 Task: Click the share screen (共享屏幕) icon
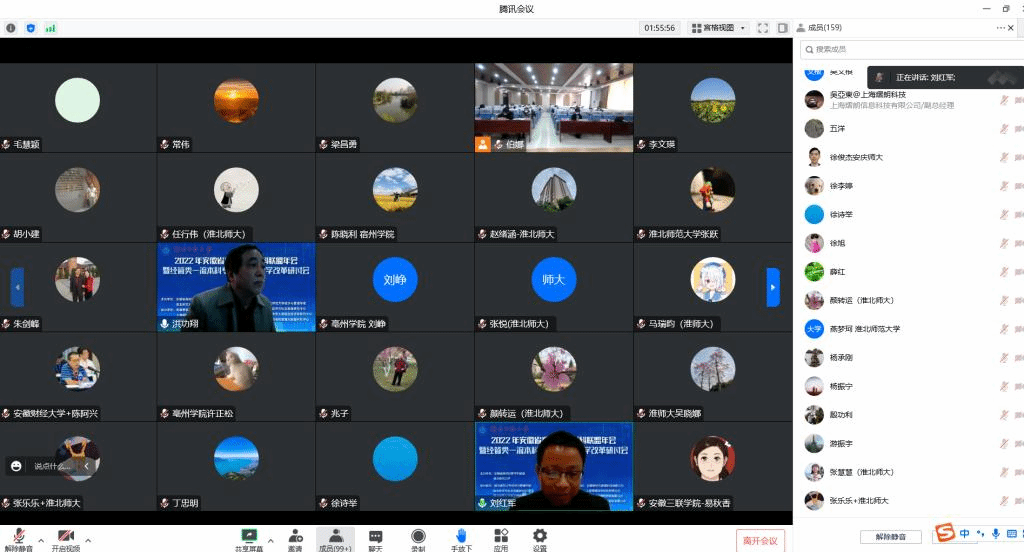(x=249, y=538)
